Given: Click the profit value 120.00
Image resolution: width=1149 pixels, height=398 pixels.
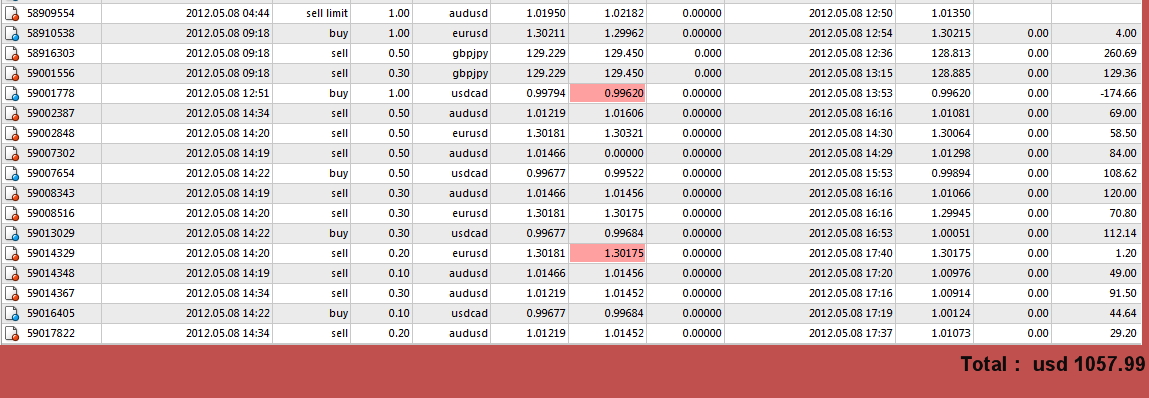Looking at the screenshot, I should 1120,193.
